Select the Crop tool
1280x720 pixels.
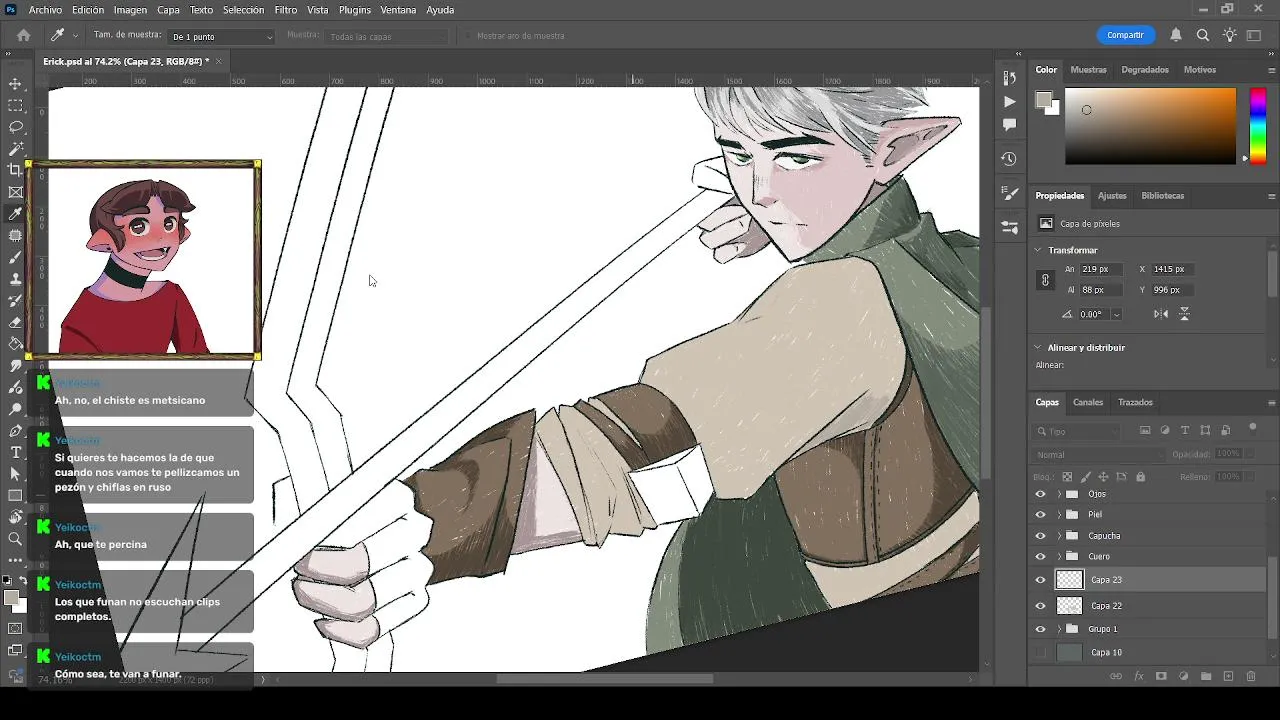[15, 171]
